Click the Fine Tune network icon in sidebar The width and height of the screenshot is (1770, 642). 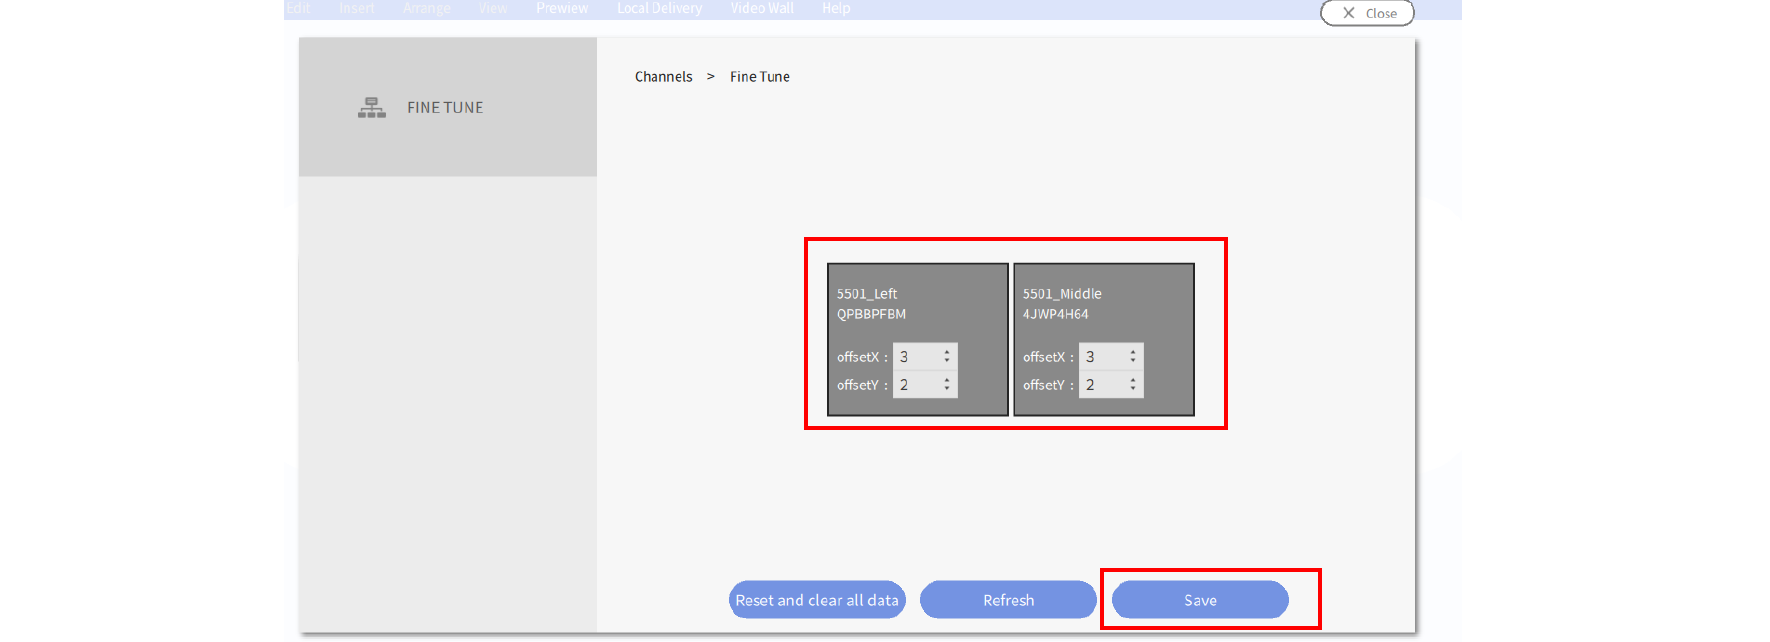[x=371, y=108]
